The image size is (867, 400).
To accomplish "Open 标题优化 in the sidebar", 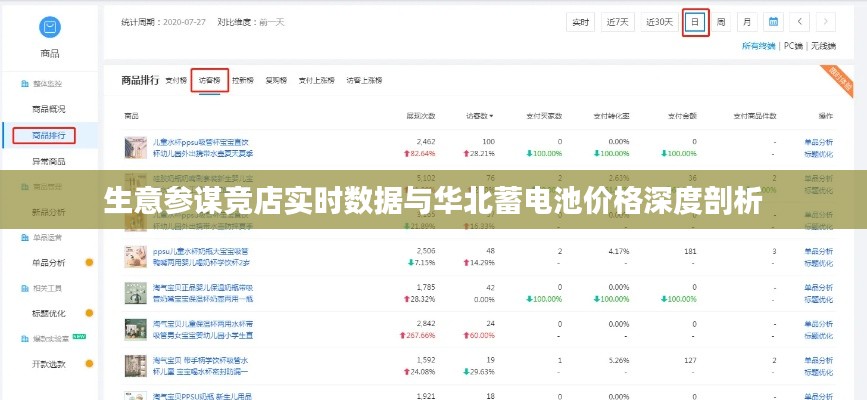I will tap(49, 313).
